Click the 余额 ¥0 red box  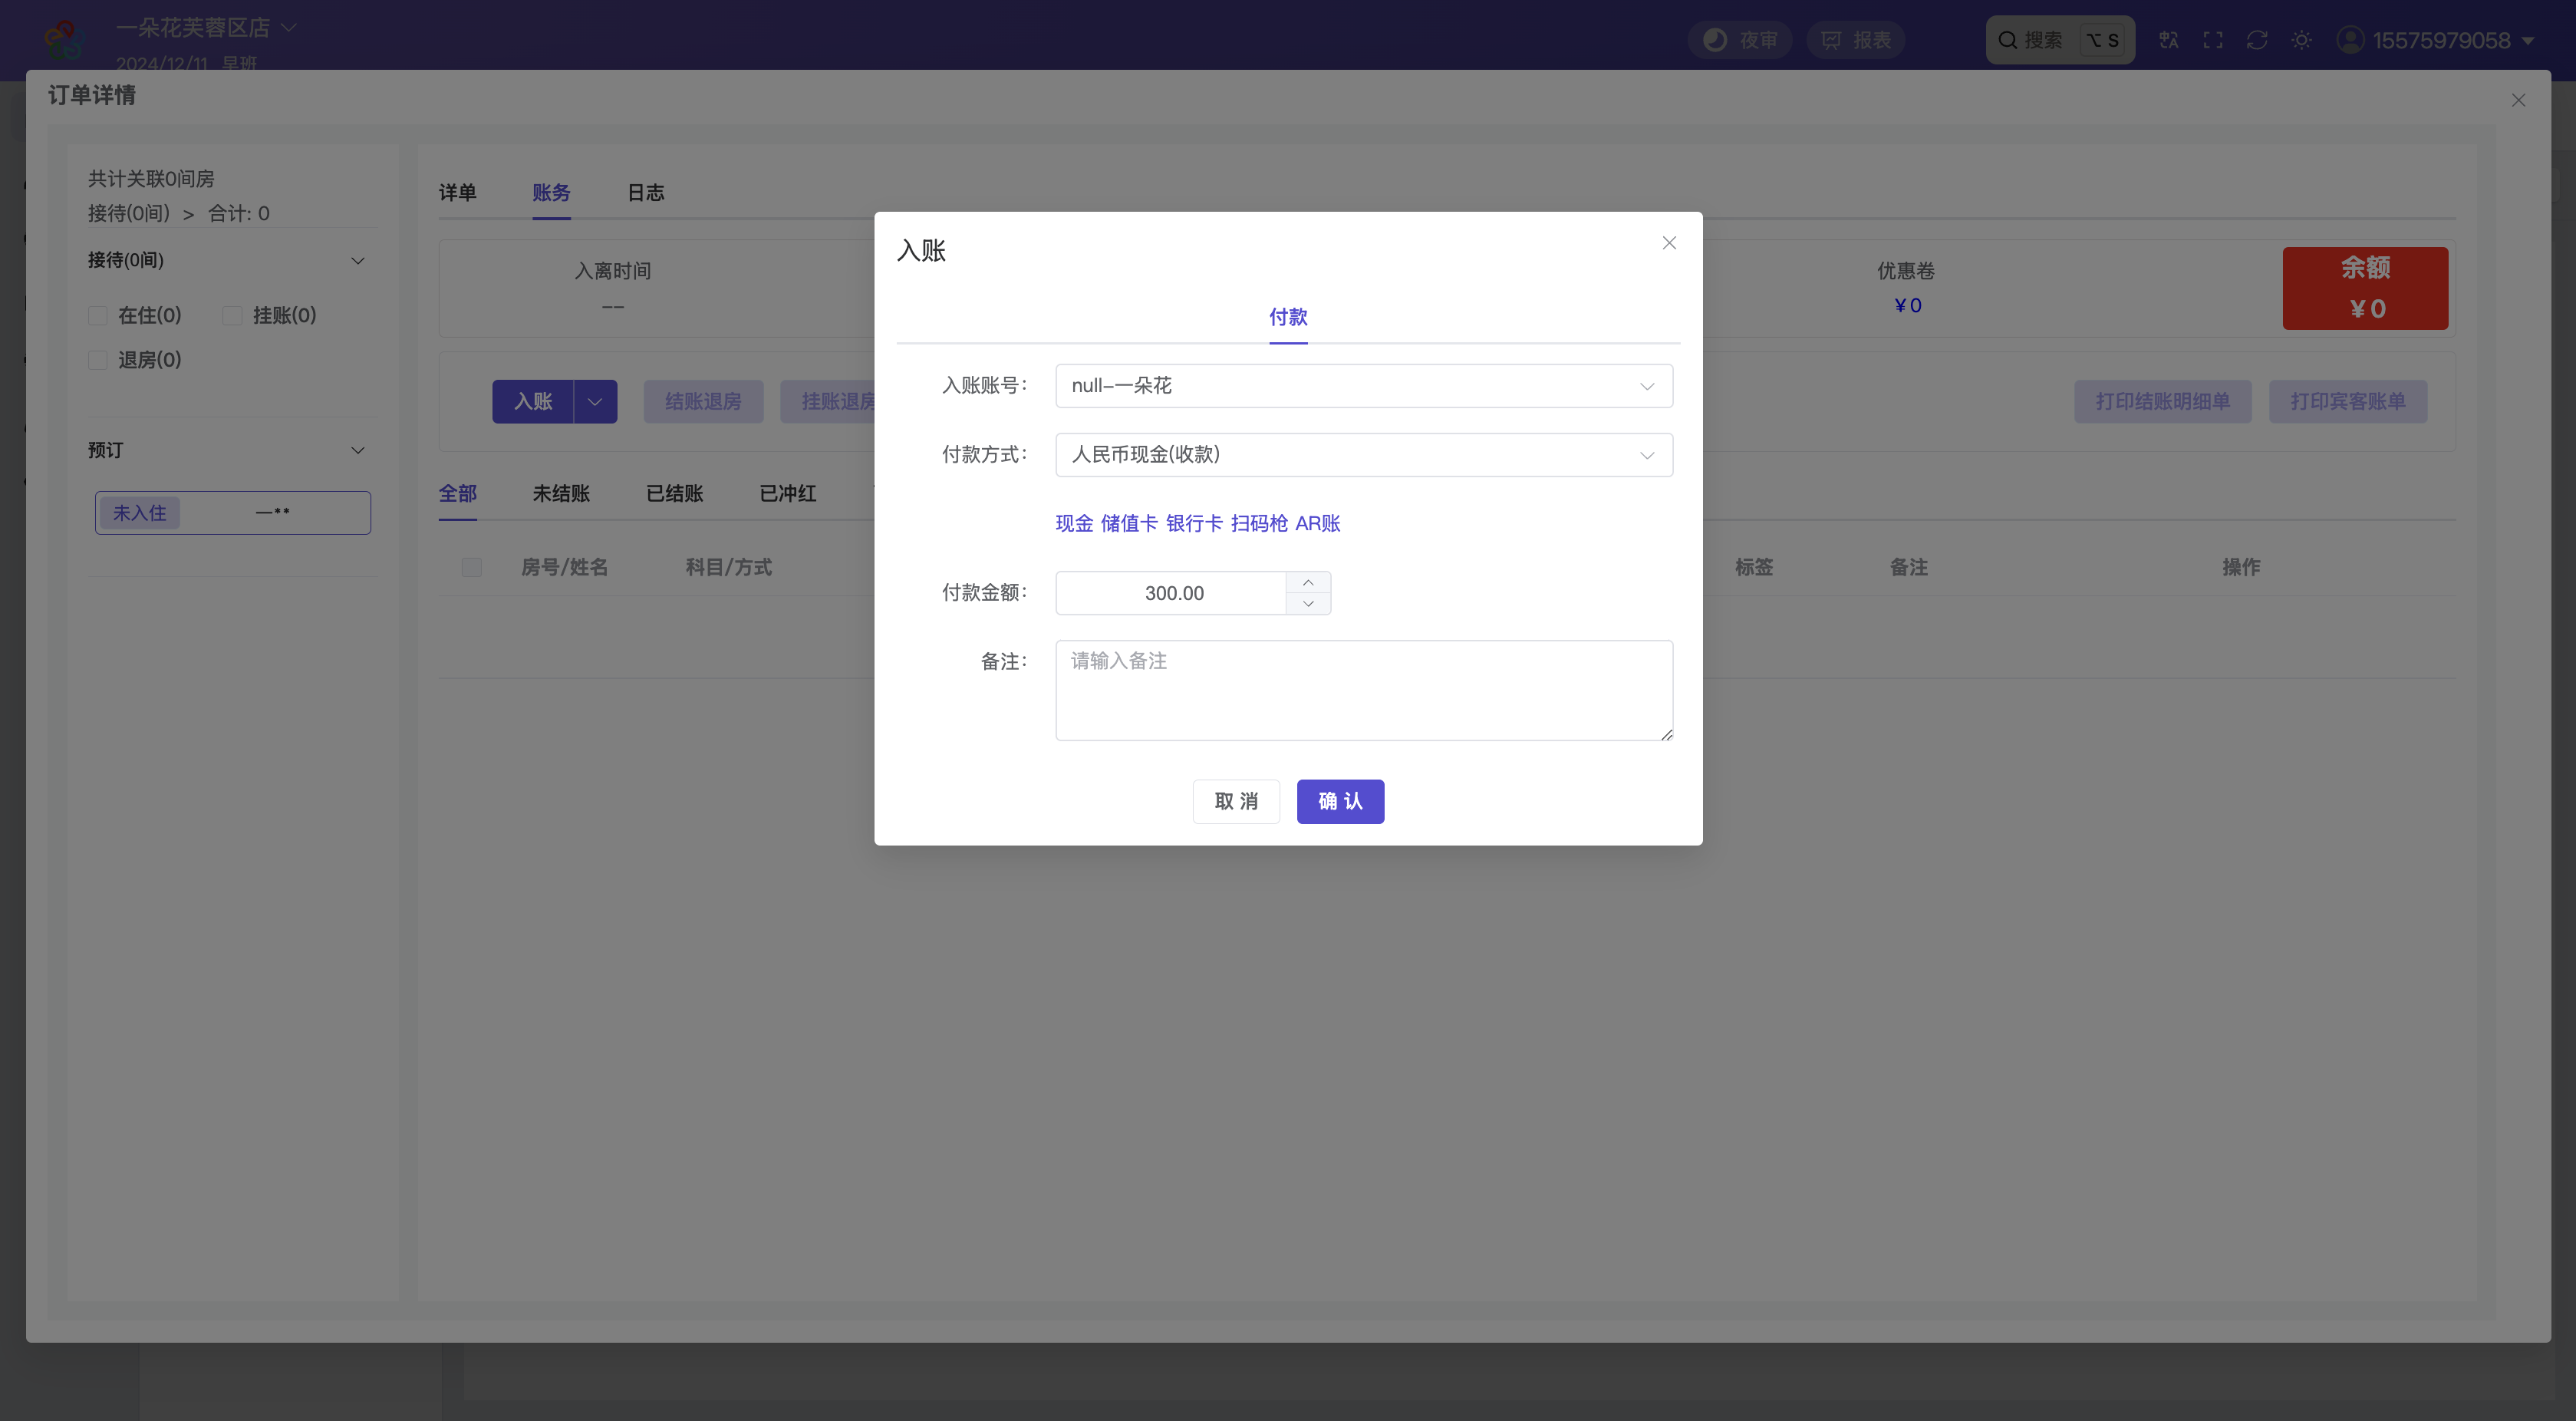2365,289
